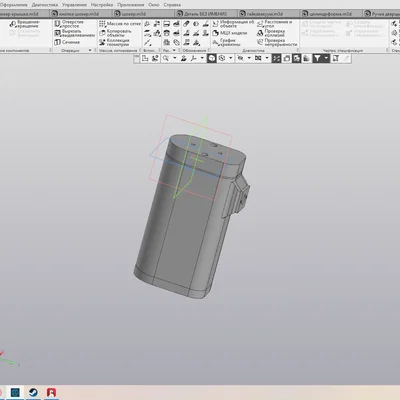Open the Диагностика menu
This screenshot has height=400, width=400.
45,5
